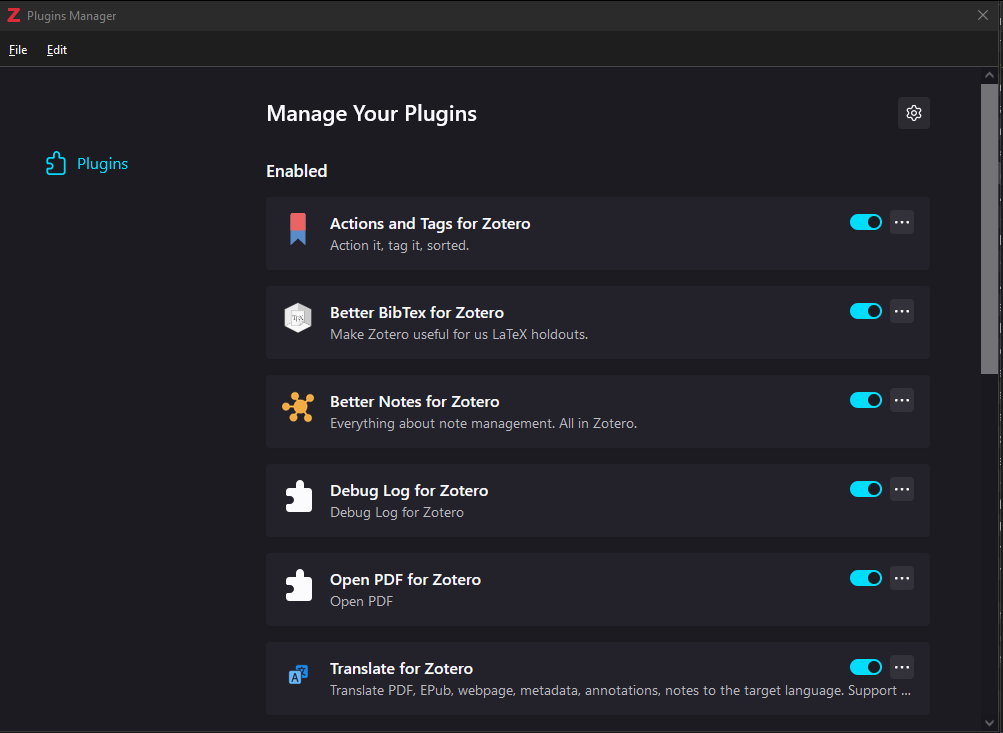
Task: Click the 'Action it, tag it, sorted.' description
Action: tap(399, 246)
